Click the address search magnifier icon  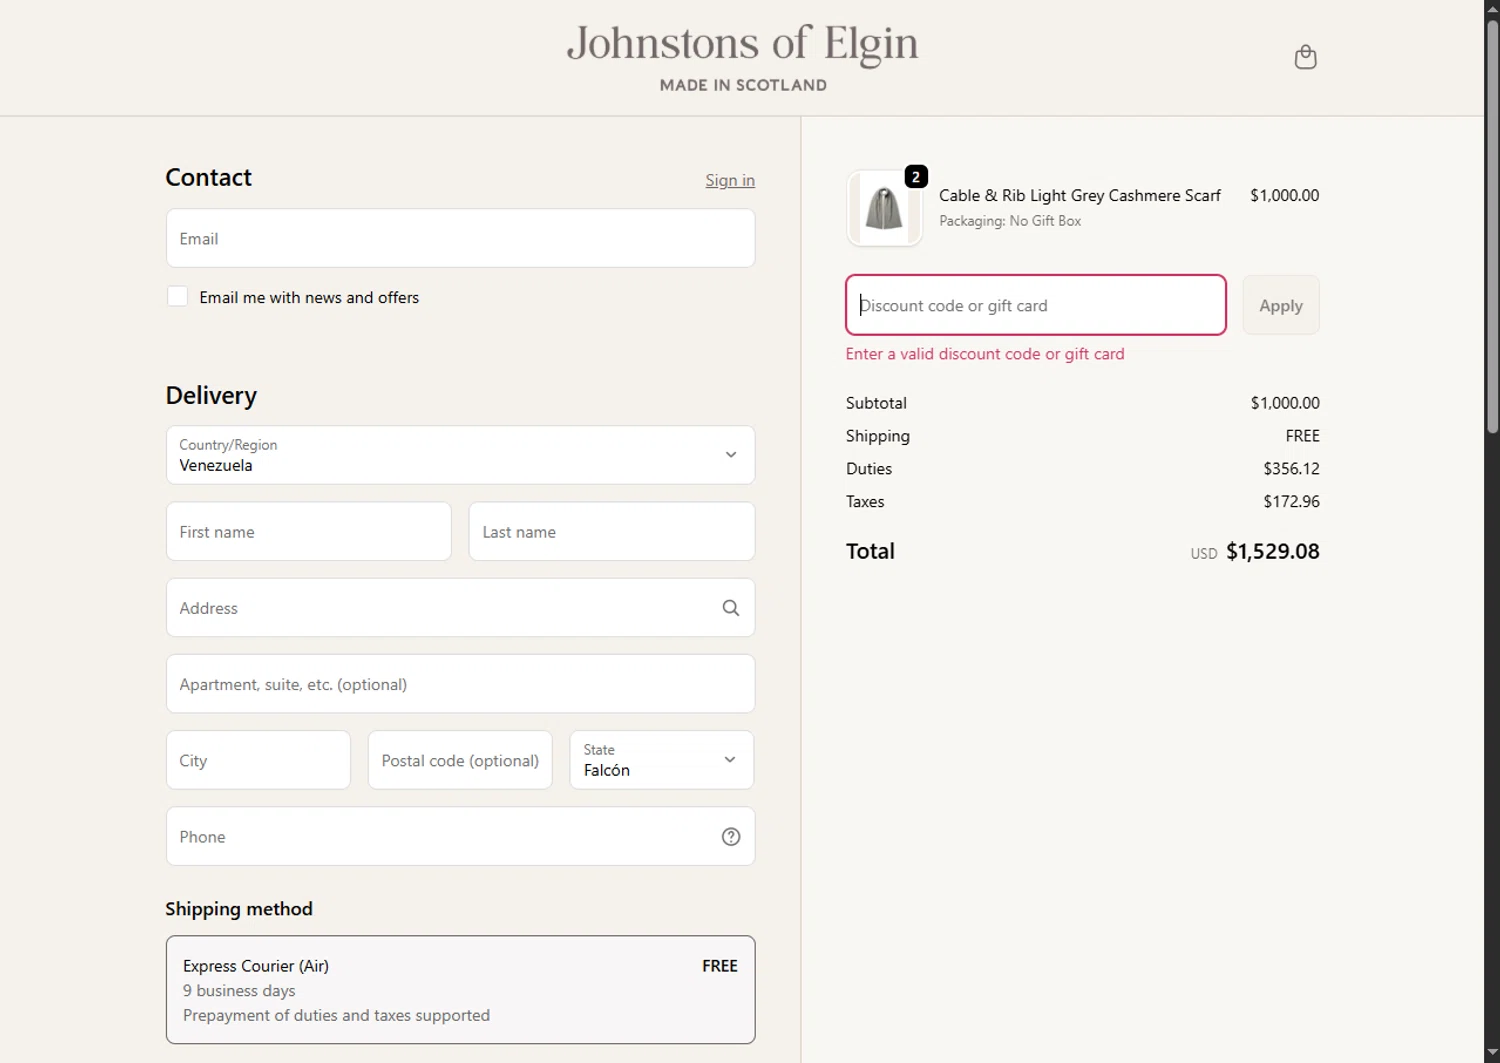731,608
